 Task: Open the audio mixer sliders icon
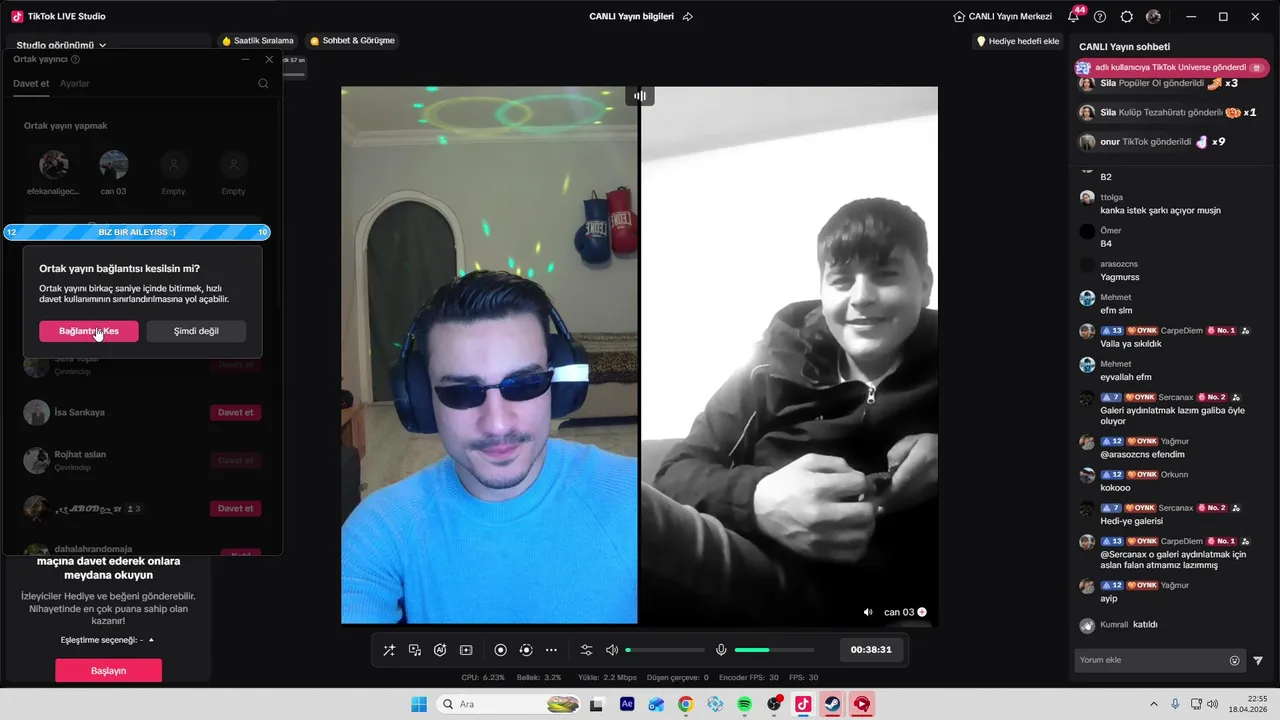click(587, 650)
